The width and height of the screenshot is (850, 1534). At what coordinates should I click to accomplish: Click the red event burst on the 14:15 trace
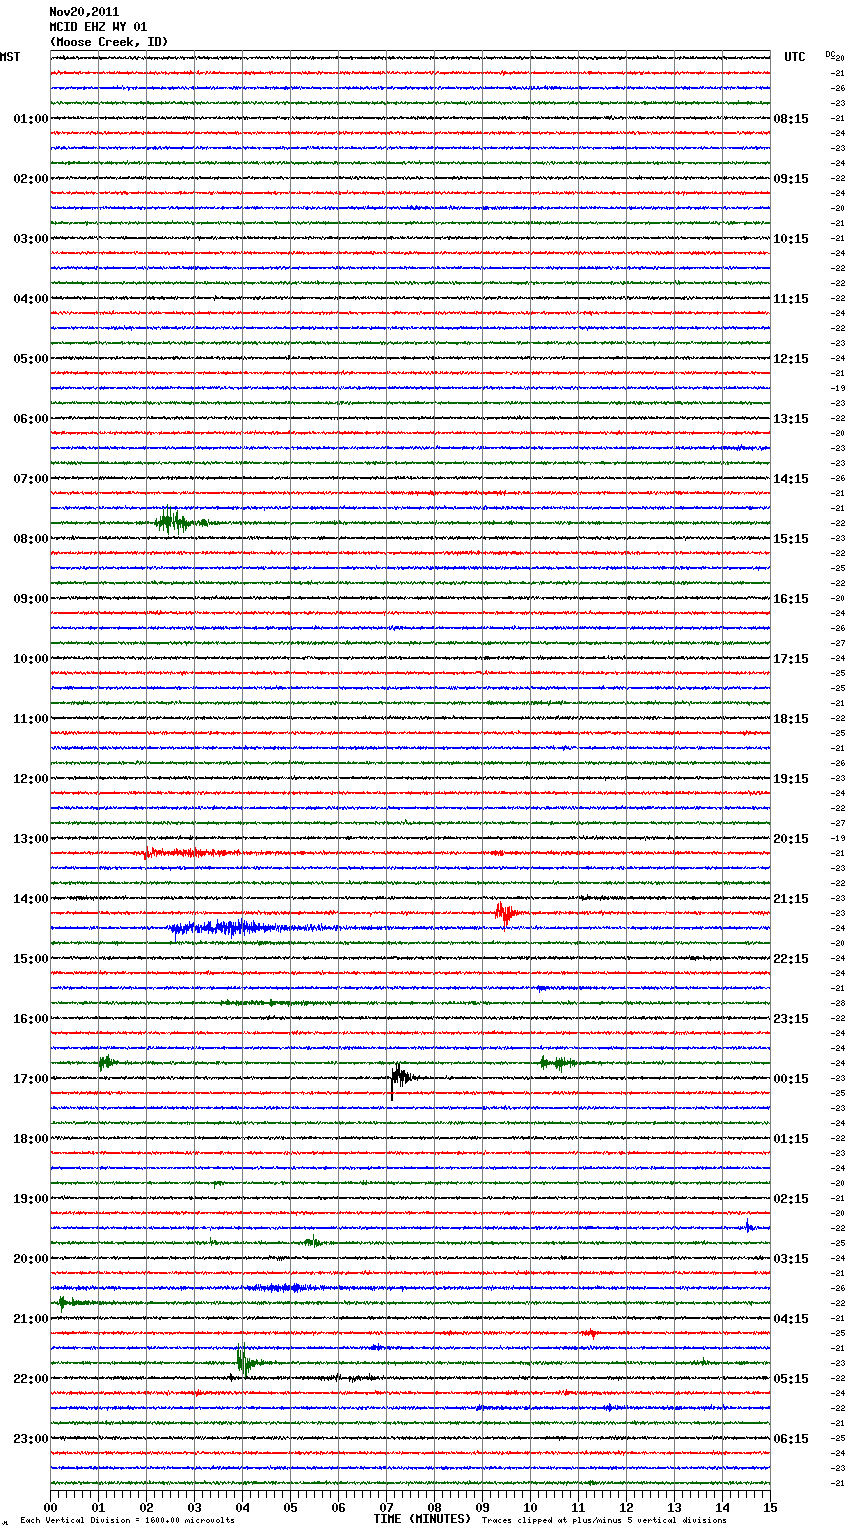click(505, 913)
